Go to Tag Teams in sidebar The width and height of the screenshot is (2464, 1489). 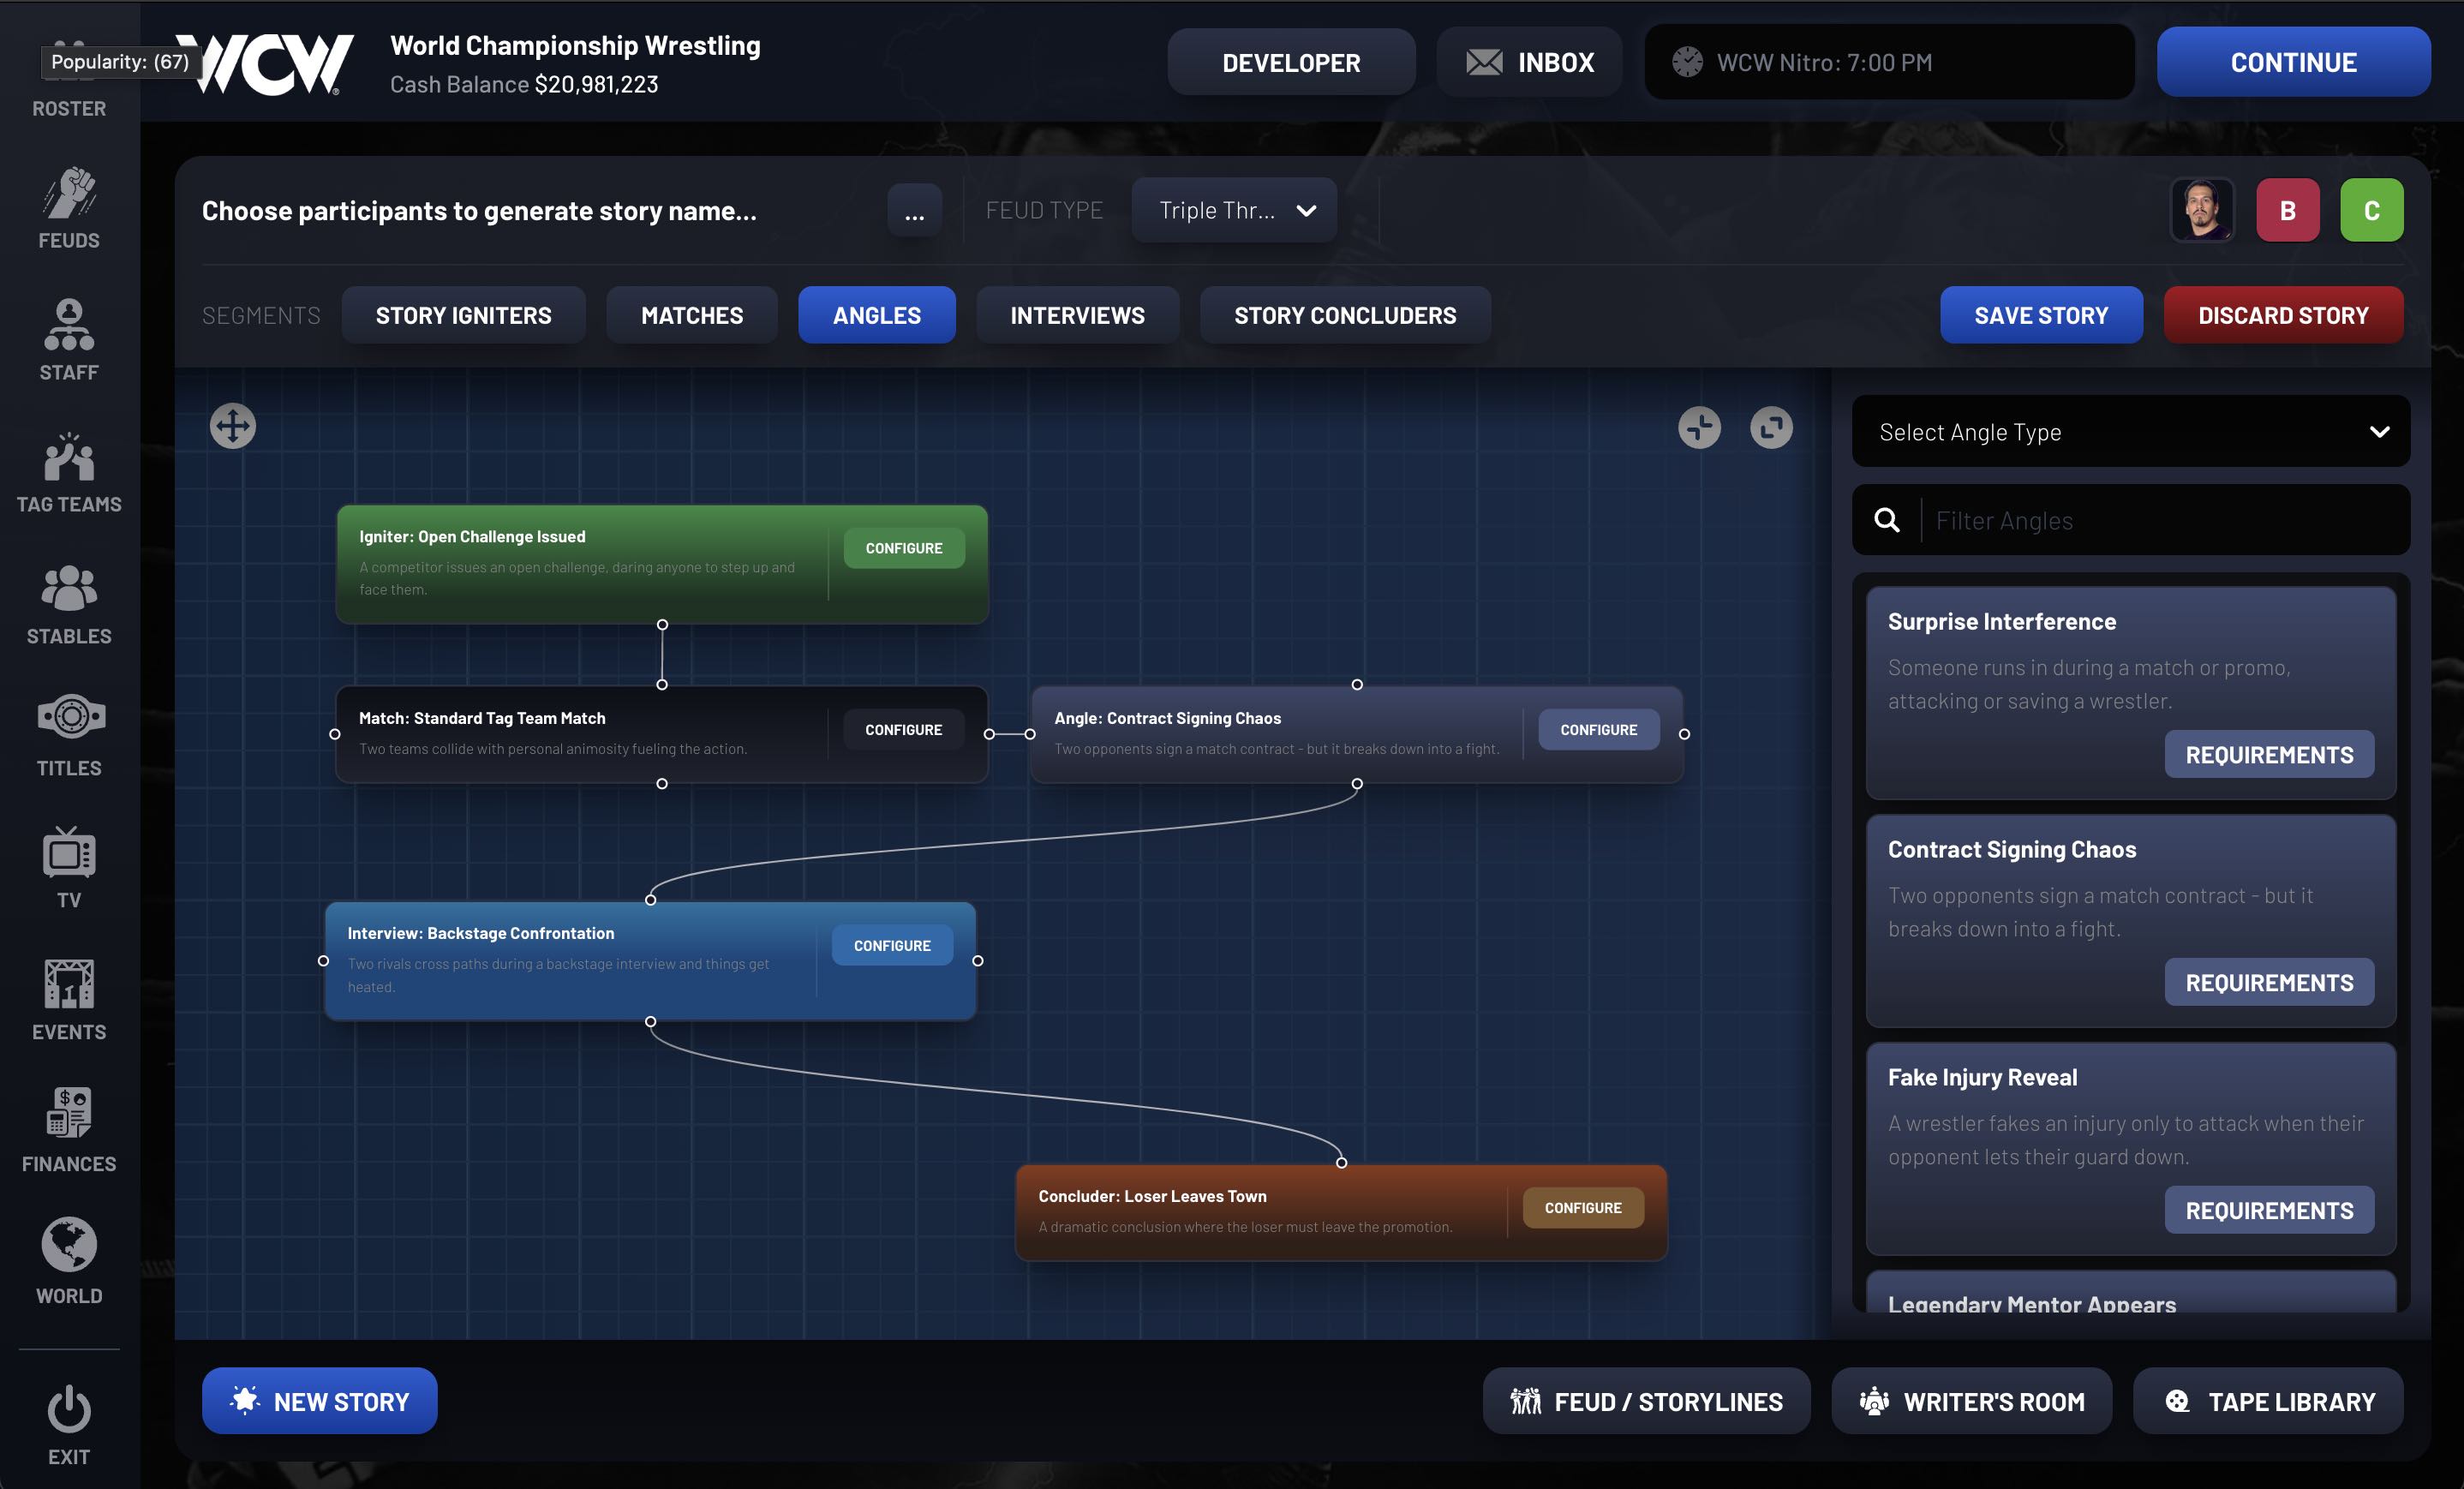(x=69, y=472)
